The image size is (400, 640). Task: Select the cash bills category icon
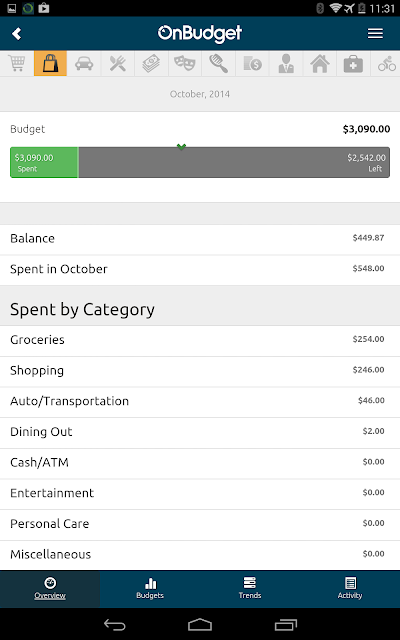click(151, 64)
